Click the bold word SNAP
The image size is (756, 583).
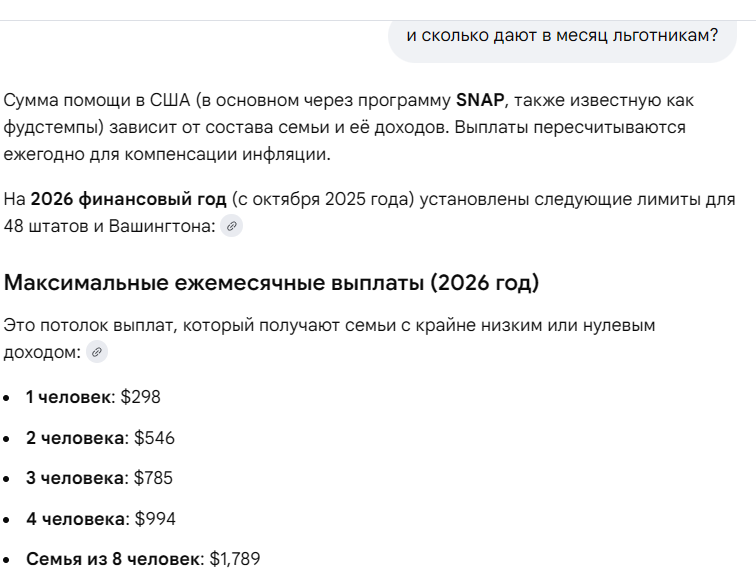(480, 100)
